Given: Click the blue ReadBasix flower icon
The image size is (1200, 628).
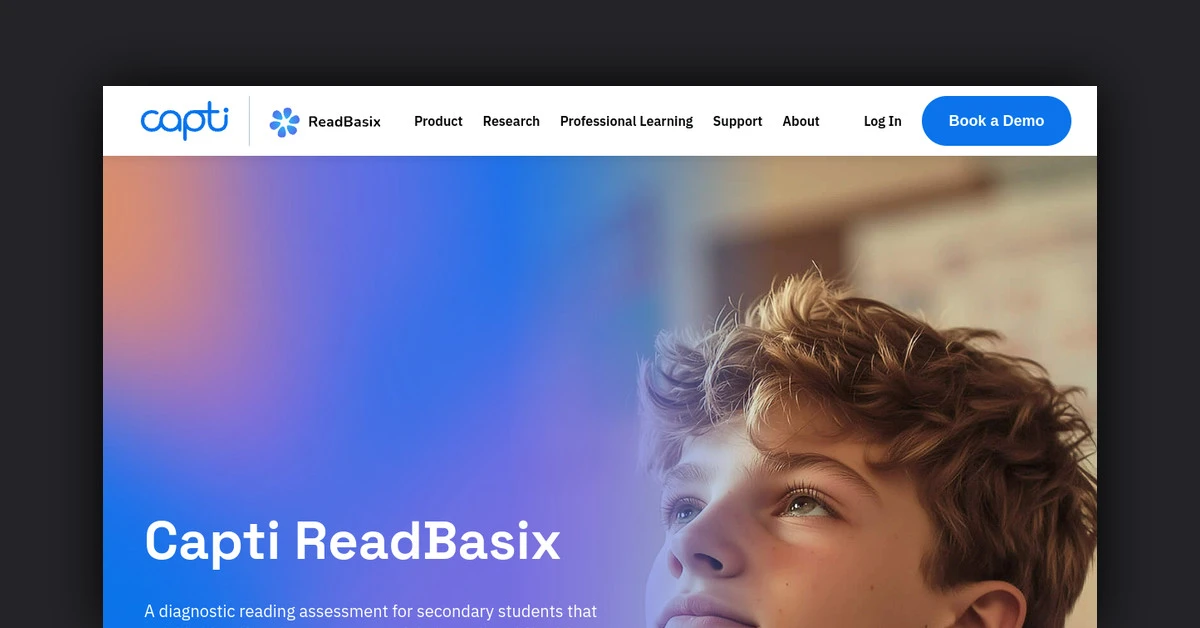Looking at the screenshot, I should 285,122.
